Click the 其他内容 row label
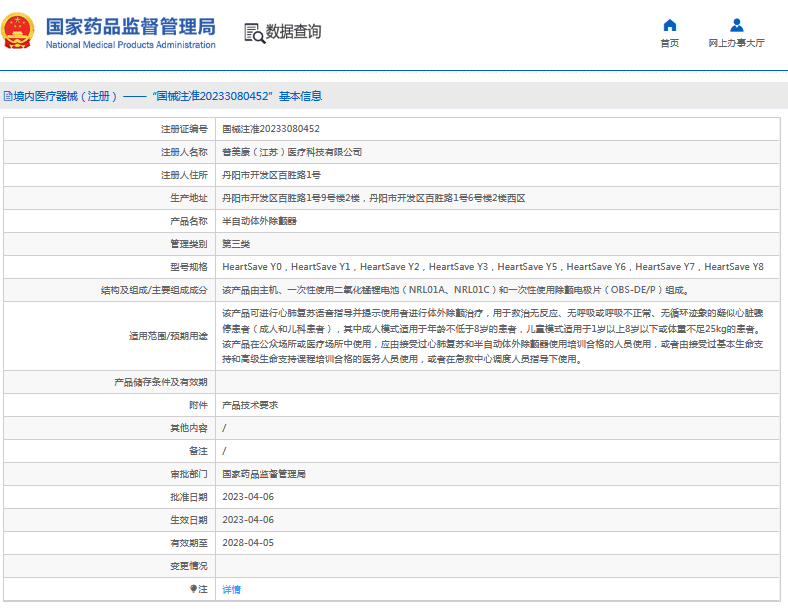Viewport: 788px width, 609px height. point(188,428)
